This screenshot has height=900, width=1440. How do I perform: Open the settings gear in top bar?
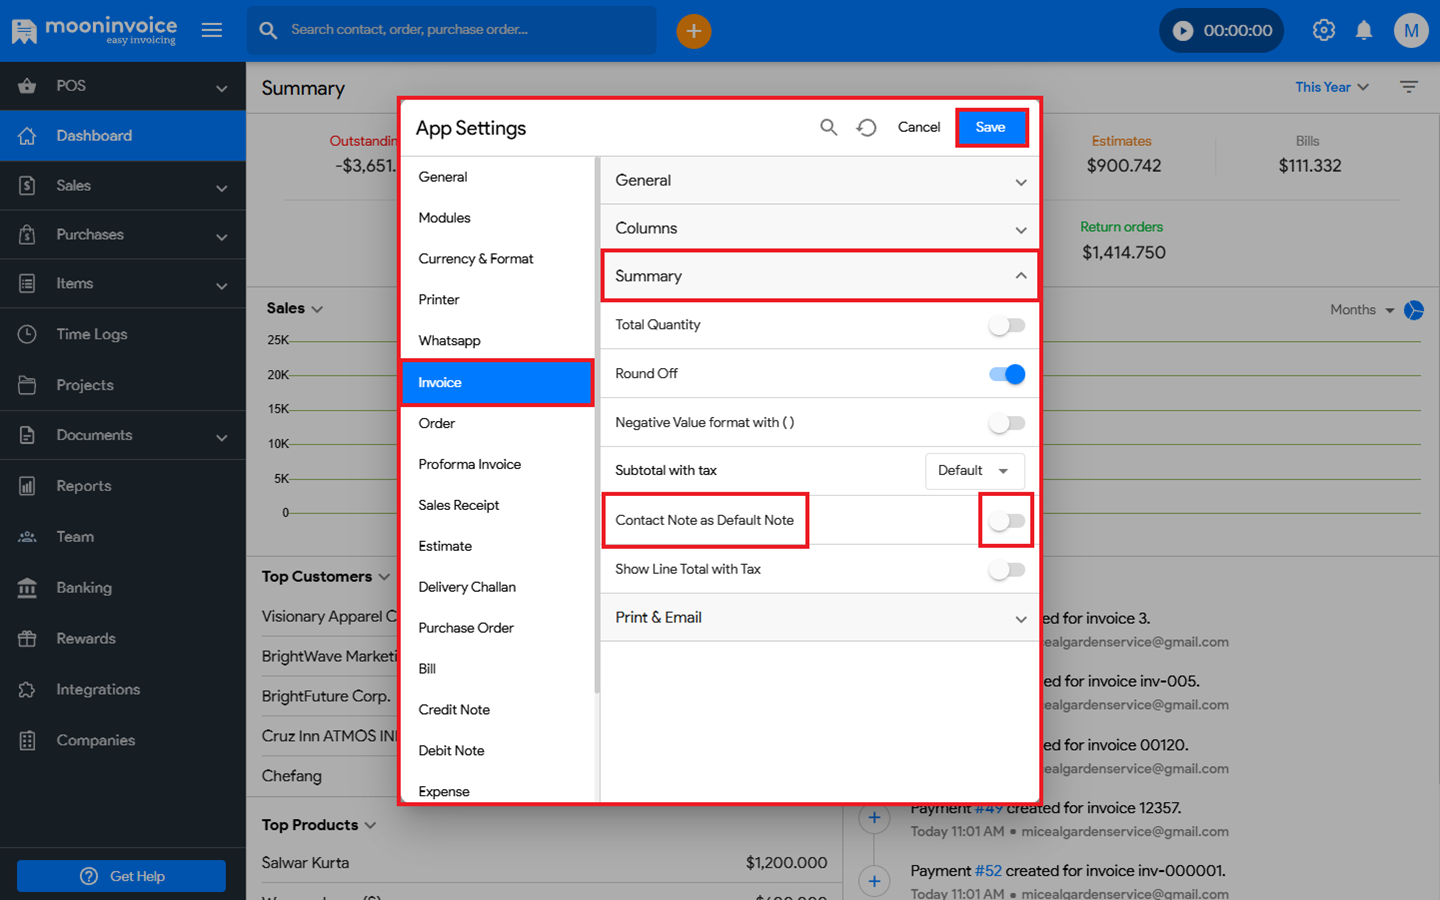[x=1323, y=31]
